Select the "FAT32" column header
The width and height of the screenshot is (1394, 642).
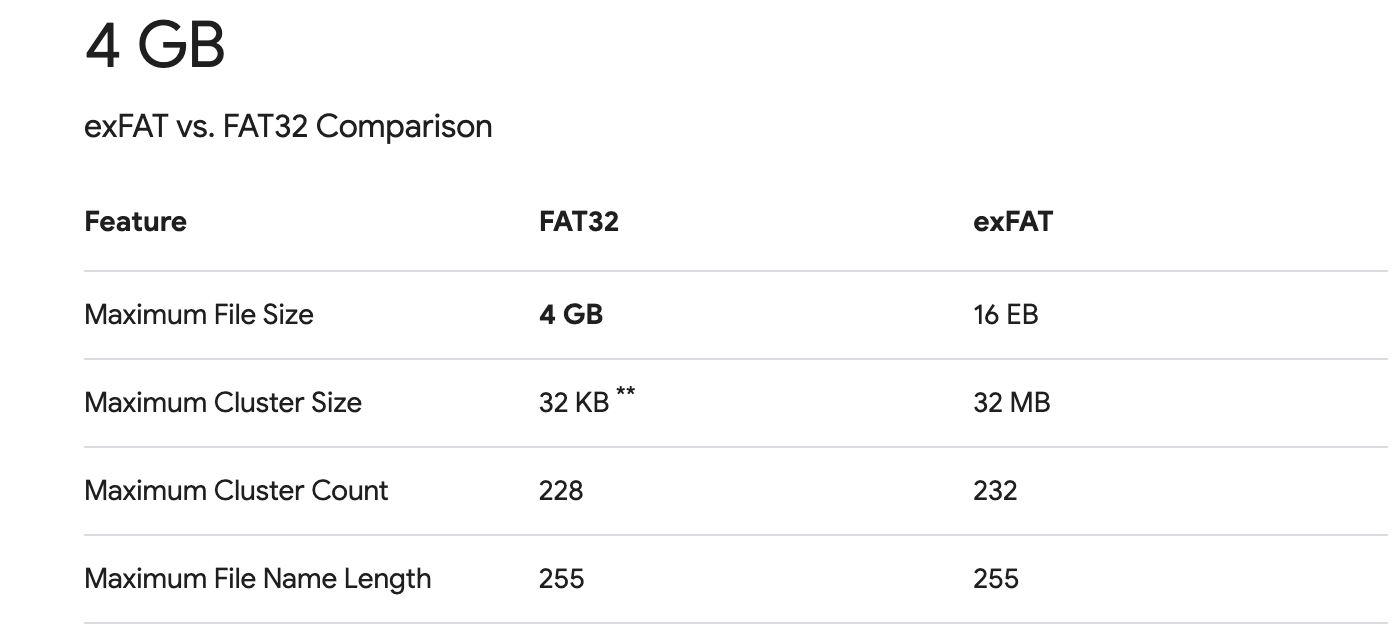tap(578, 221)
